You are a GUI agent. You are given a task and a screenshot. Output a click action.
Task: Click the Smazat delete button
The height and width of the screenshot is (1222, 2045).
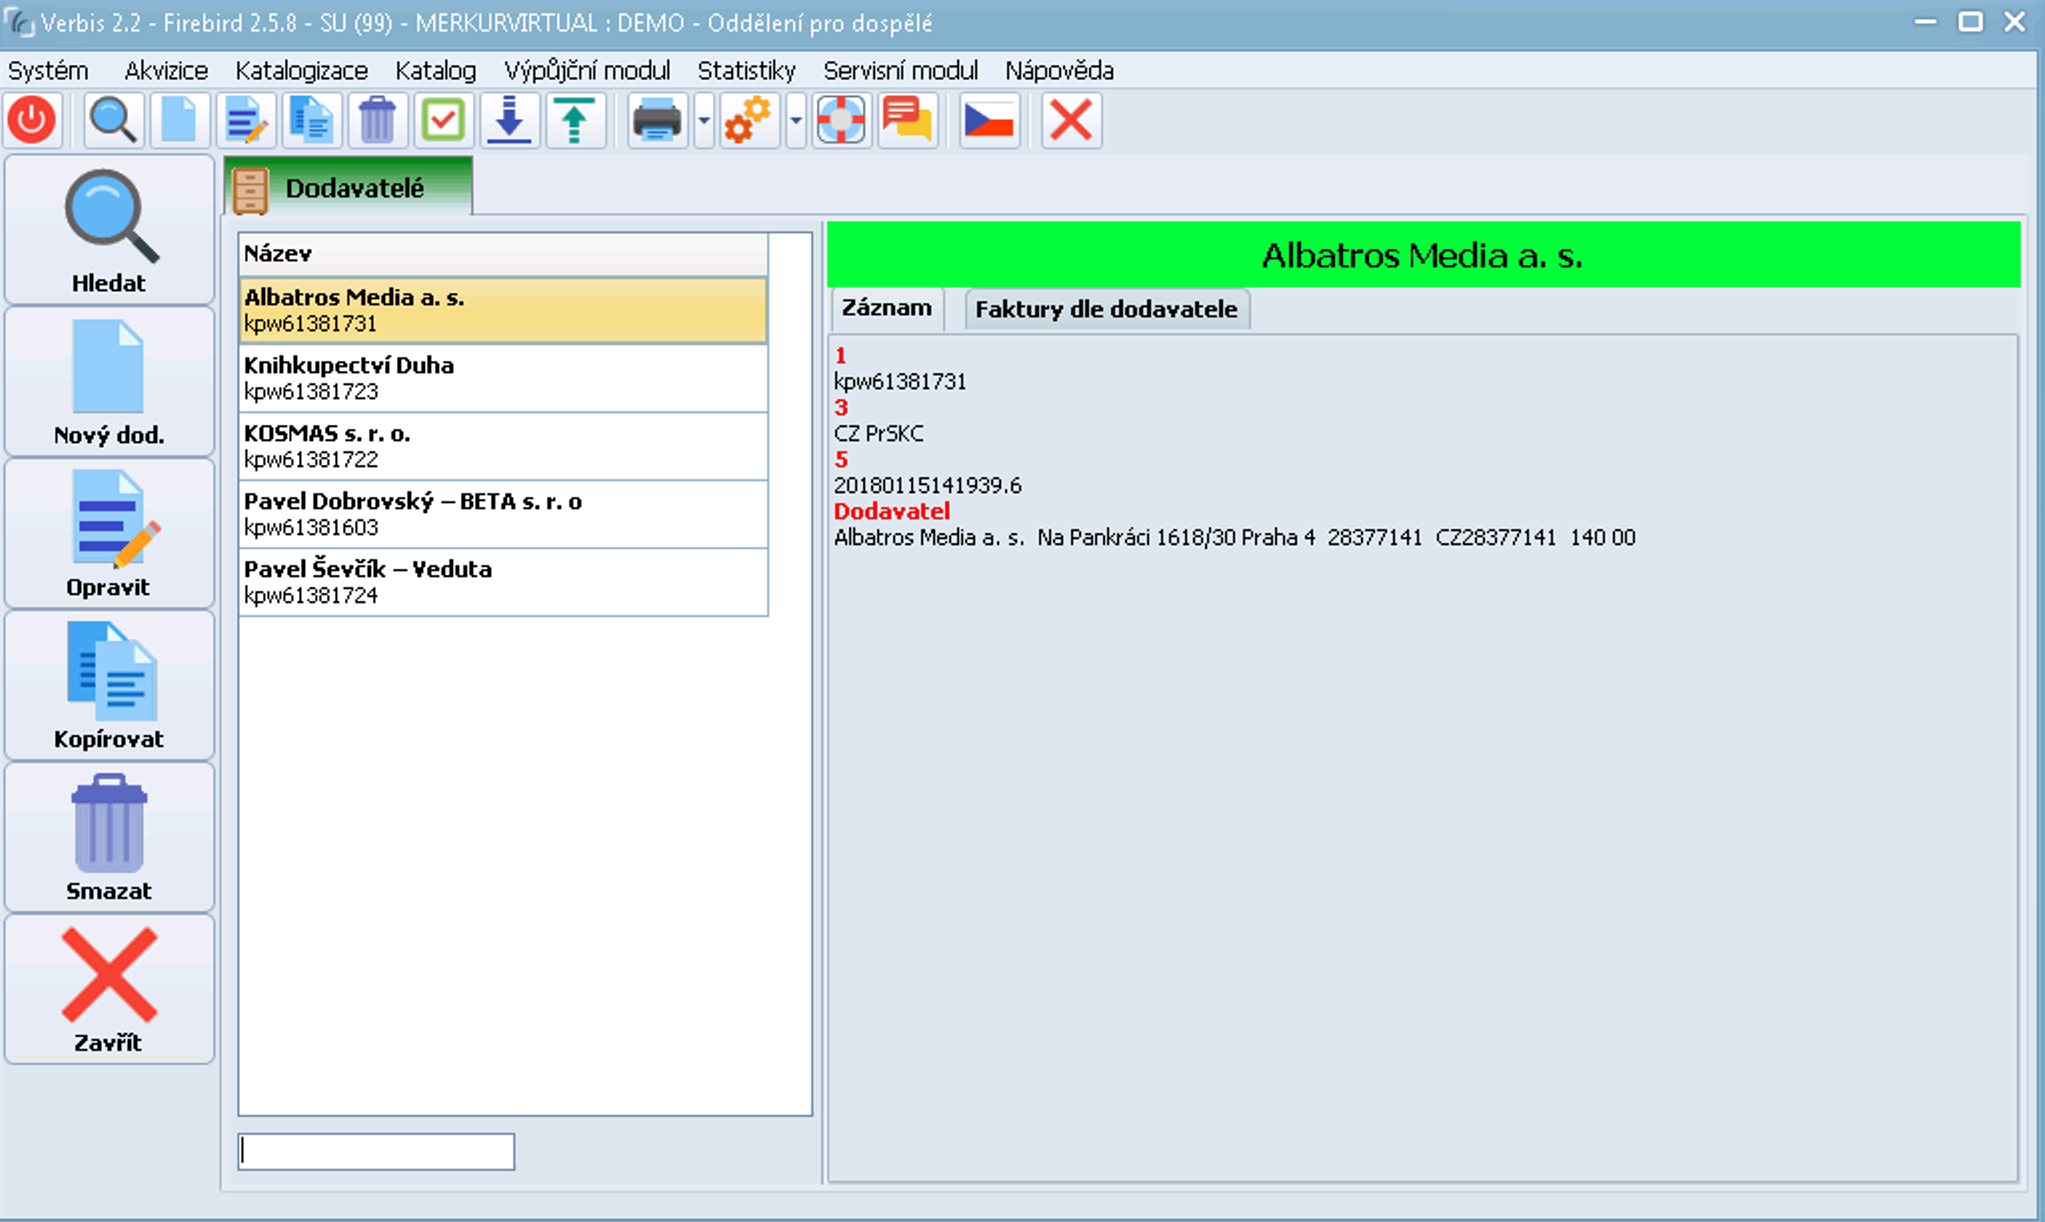pos(109,838)
